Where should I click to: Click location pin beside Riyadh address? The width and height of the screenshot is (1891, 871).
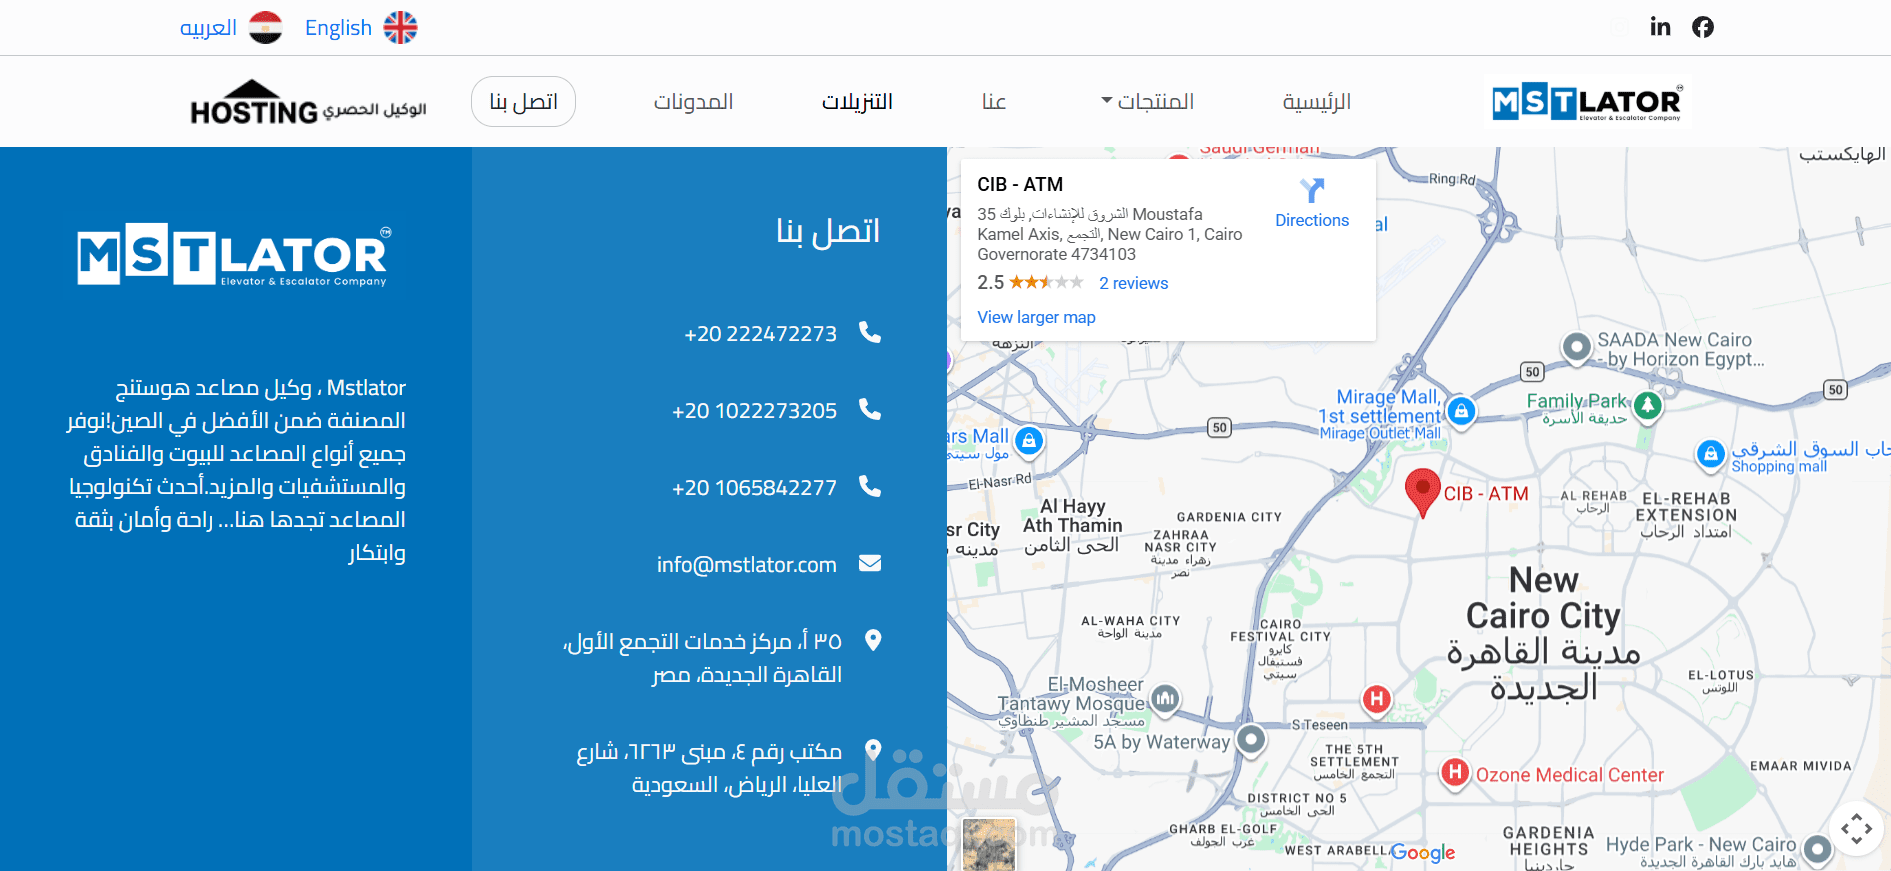[873, 750]
